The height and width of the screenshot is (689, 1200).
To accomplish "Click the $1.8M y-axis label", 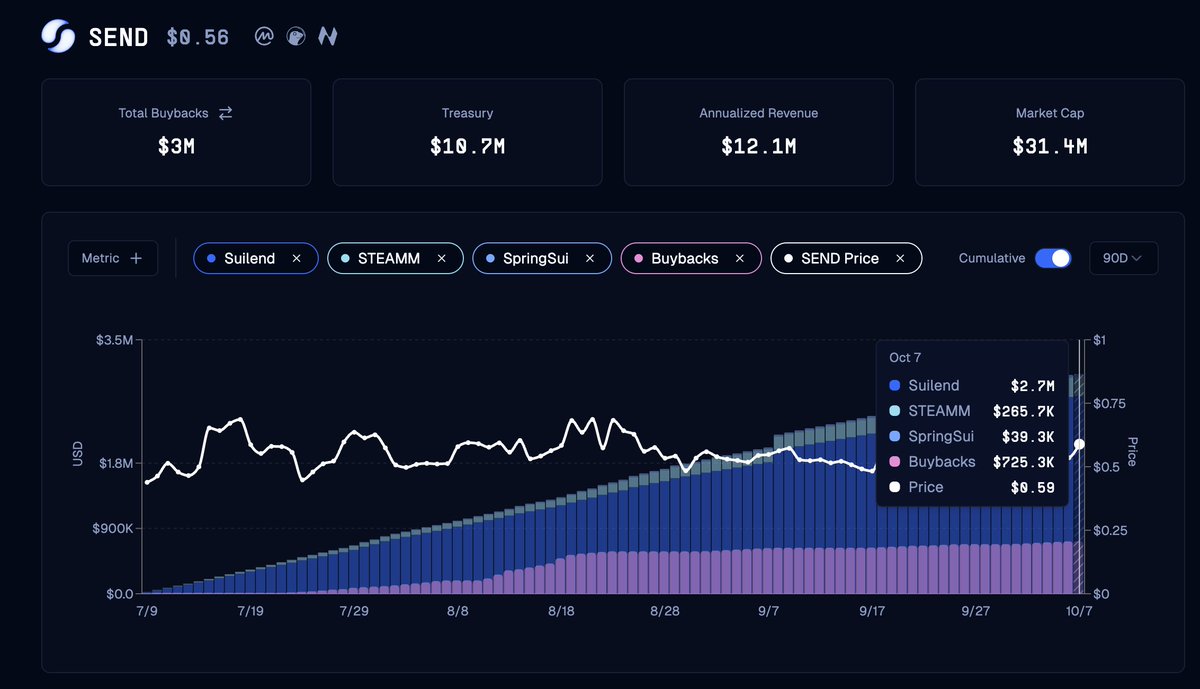I will click(x=113, y=463).
